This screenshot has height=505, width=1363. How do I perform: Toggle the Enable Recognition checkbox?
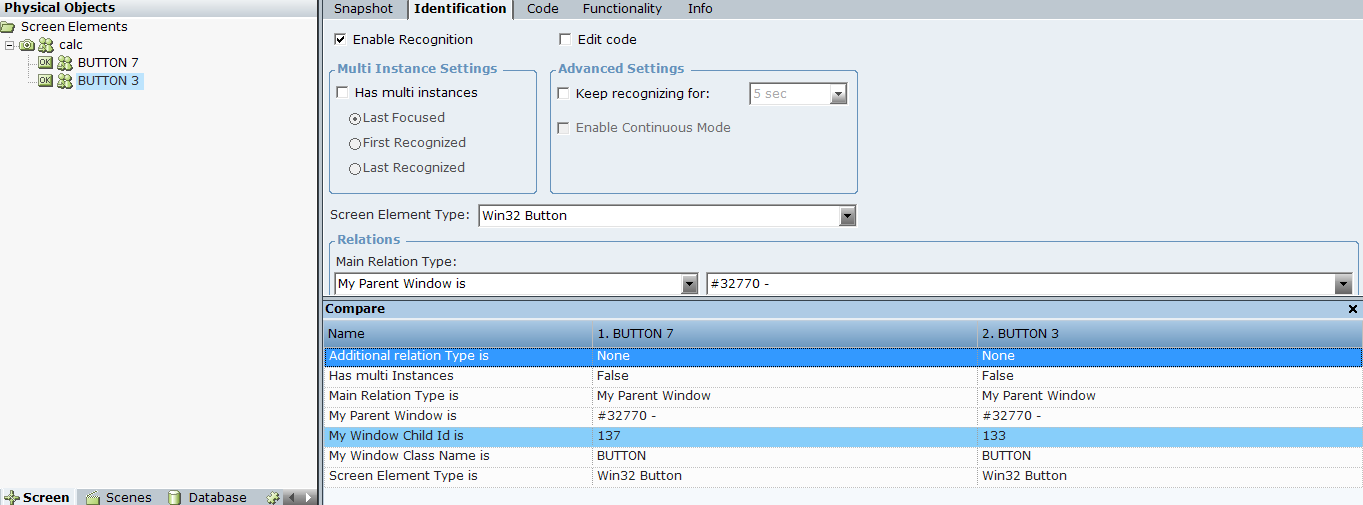[340, 40]
